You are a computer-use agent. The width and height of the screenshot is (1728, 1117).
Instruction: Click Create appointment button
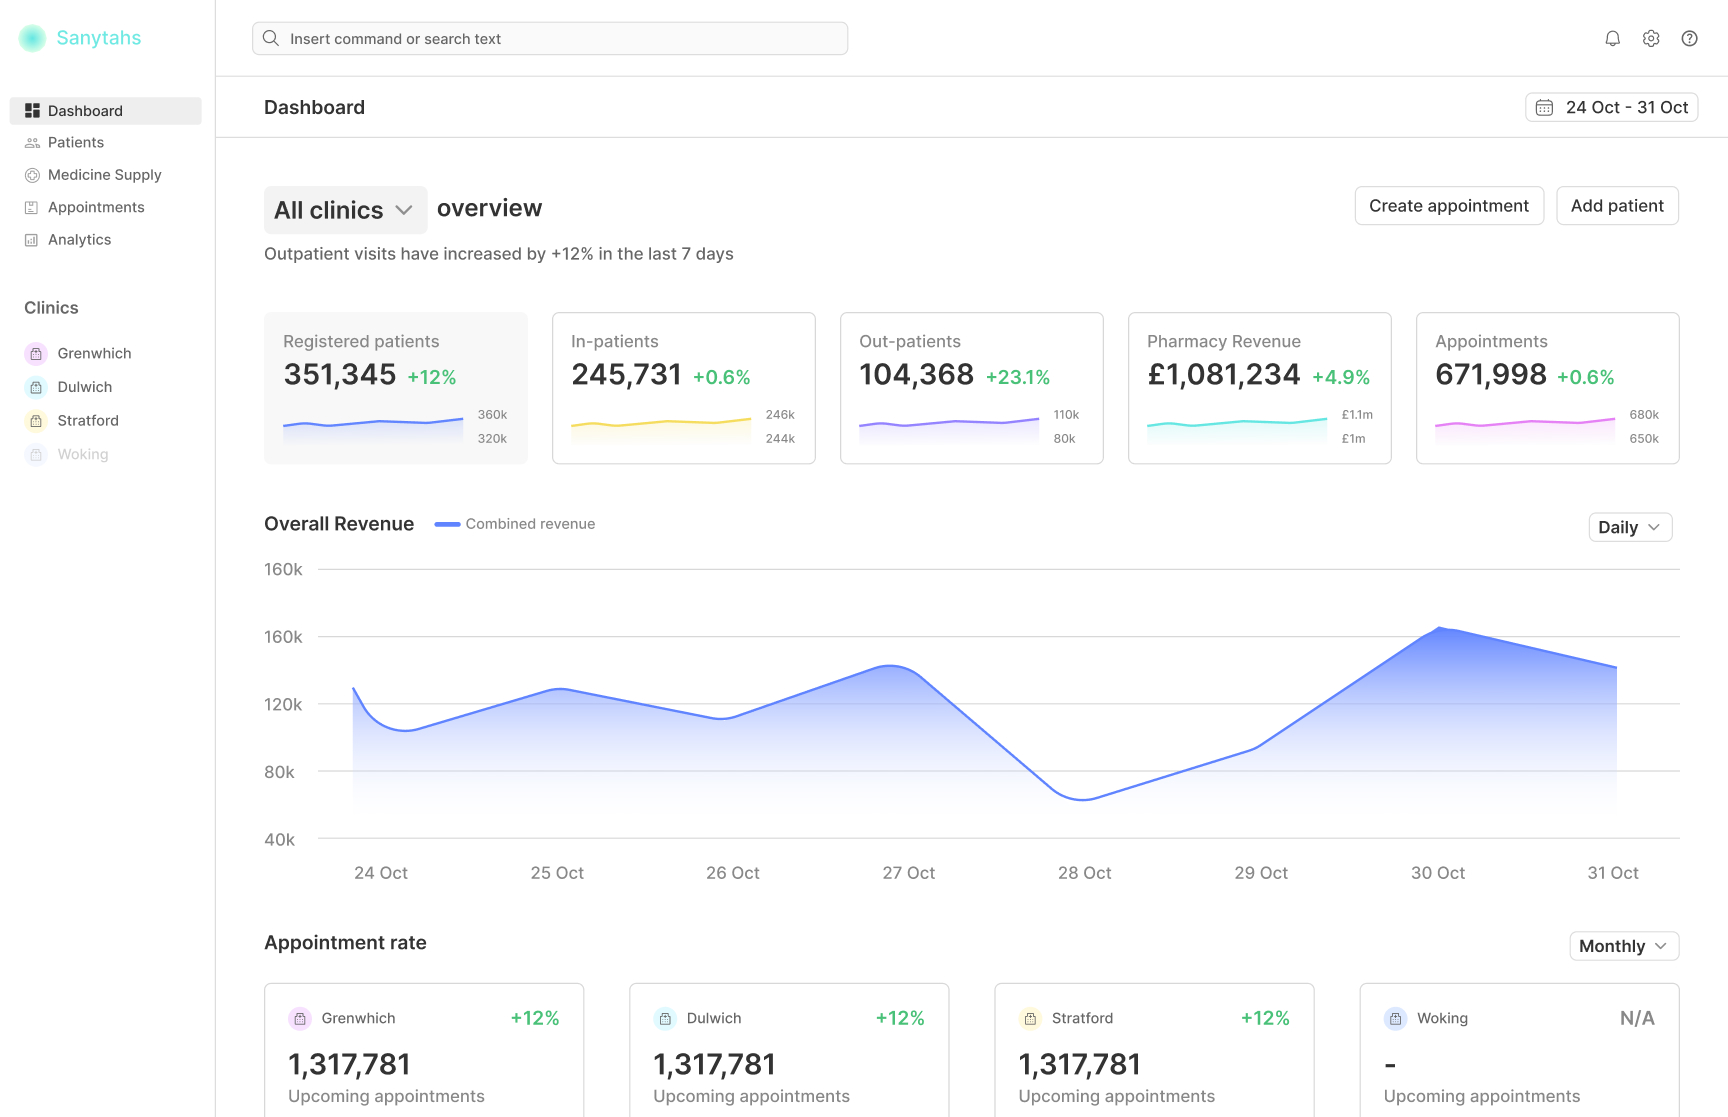pyautogui.click(x=1449, y=206)
